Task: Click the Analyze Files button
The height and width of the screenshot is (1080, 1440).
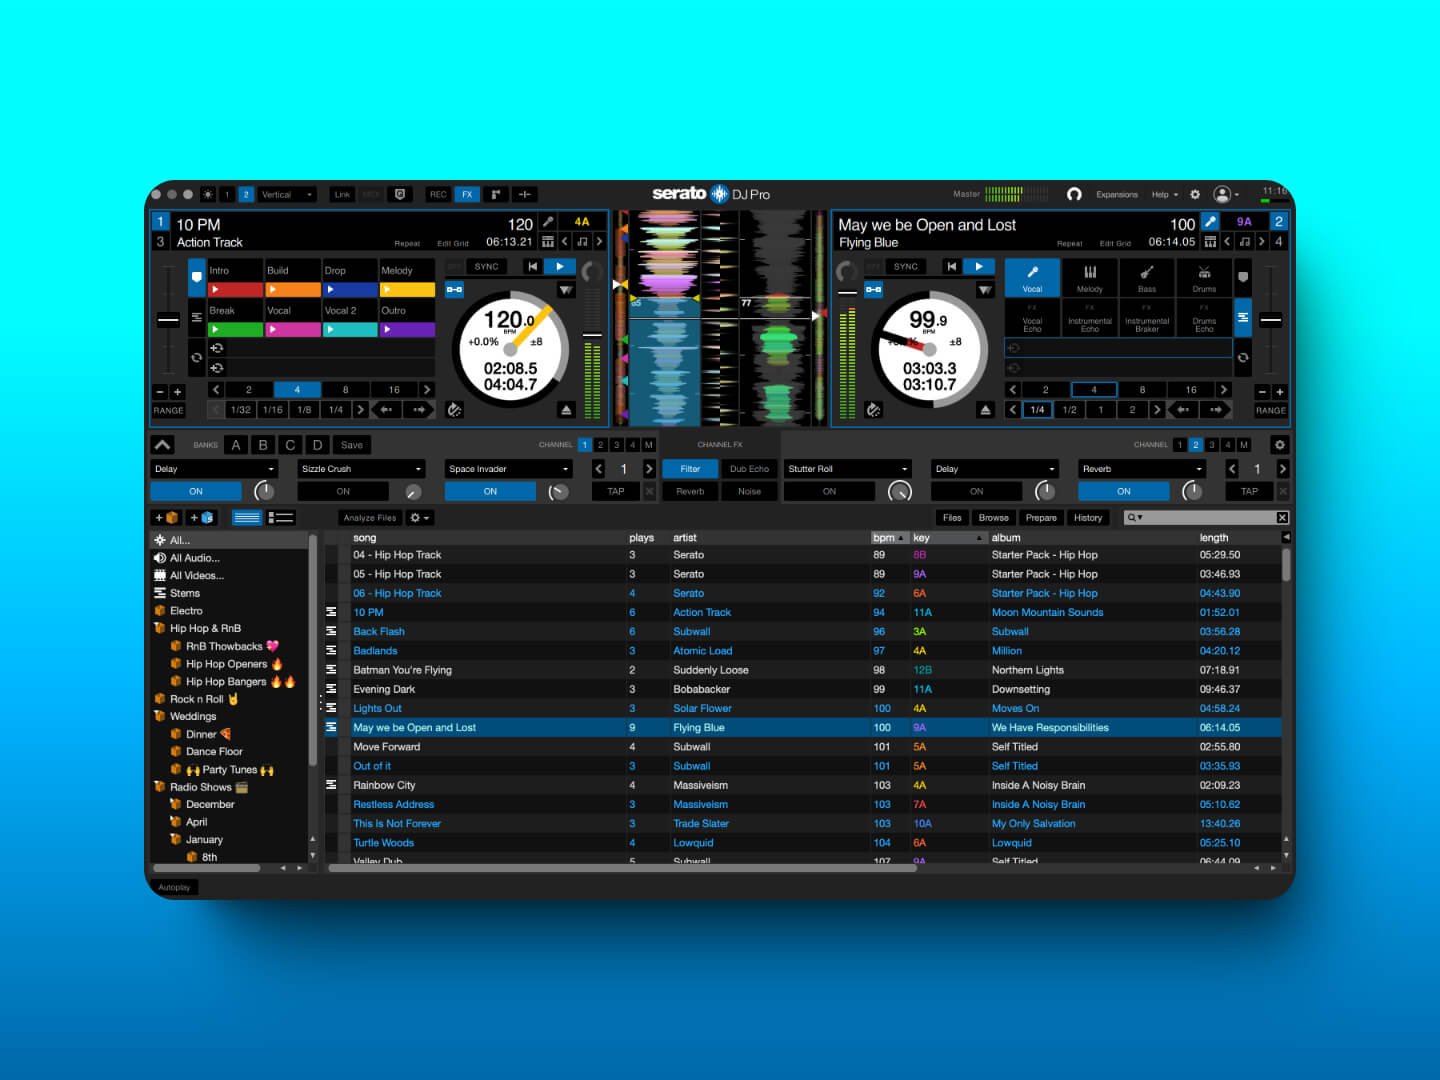Action: click(x=369, y=518)
